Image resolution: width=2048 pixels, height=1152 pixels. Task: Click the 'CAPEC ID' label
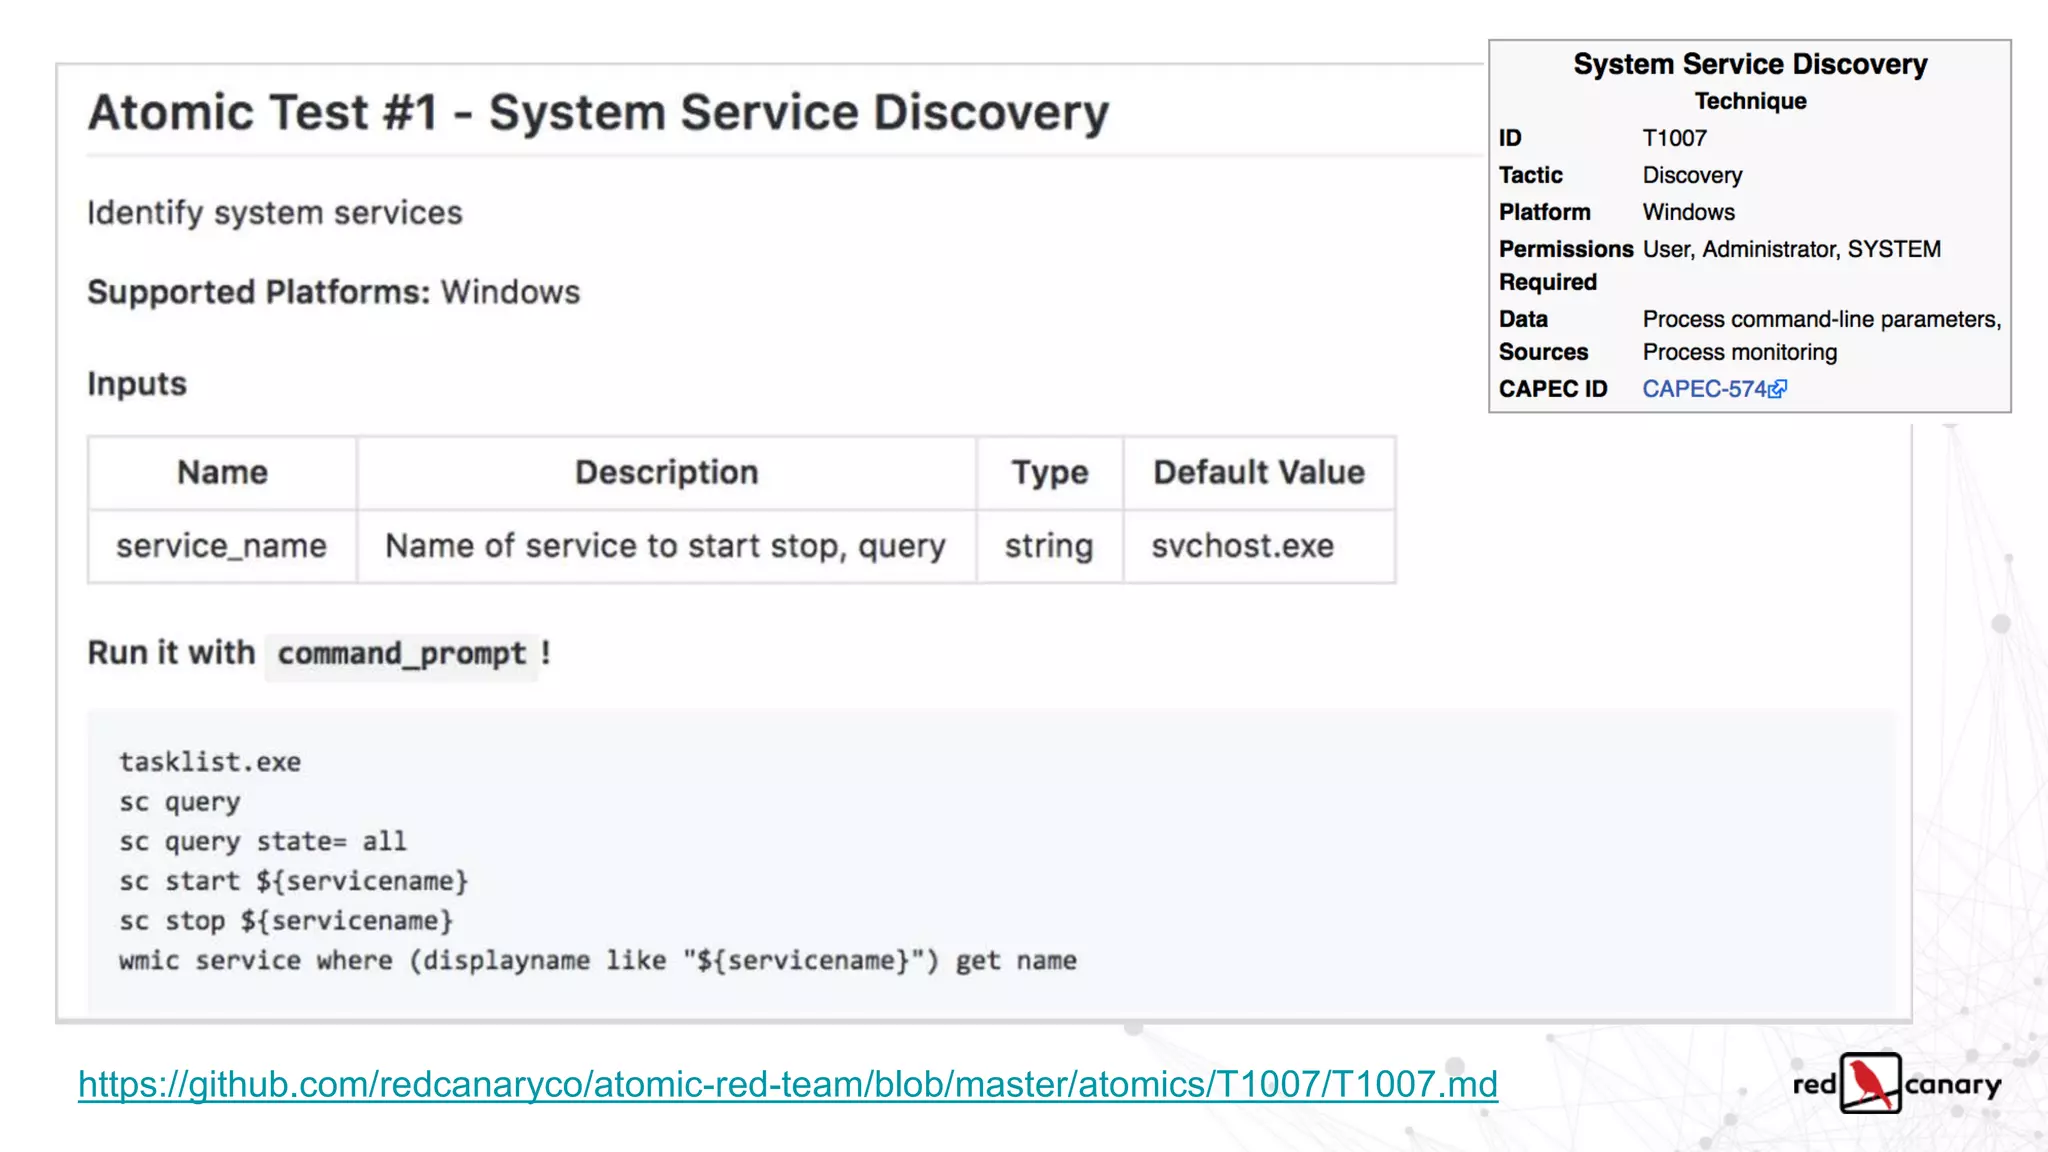1553,389
